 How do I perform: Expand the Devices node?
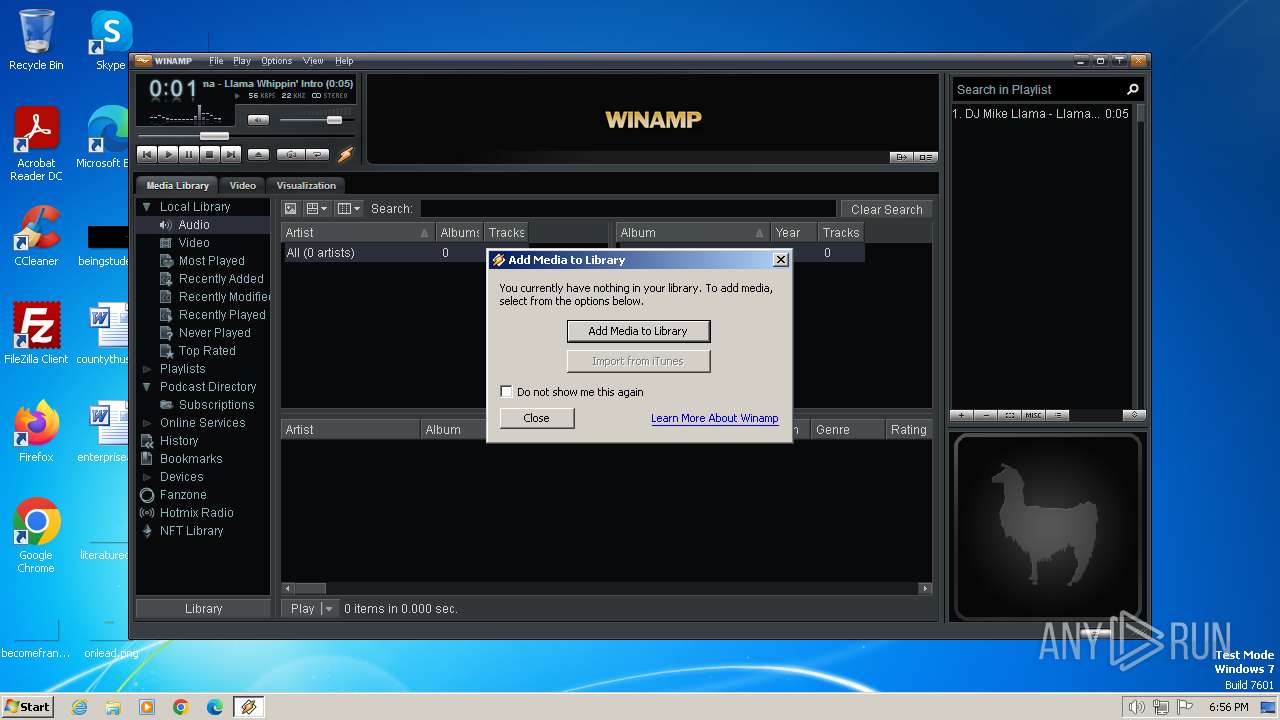[147, 477]
